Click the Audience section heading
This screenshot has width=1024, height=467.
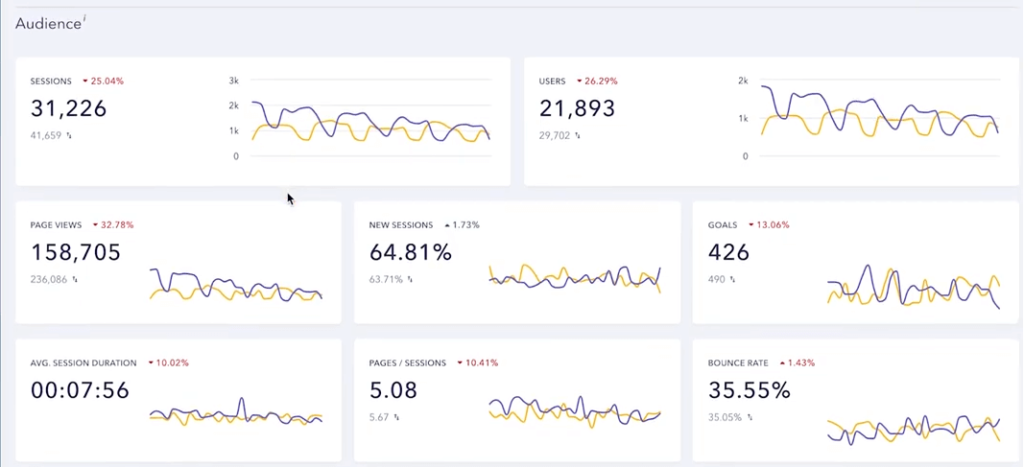click(48, 24)
